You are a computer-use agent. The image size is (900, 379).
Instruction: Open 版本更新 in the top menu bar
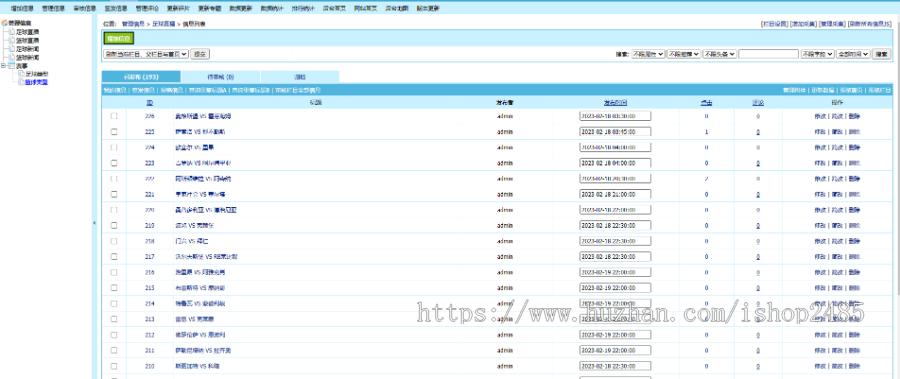pos(428,9)
